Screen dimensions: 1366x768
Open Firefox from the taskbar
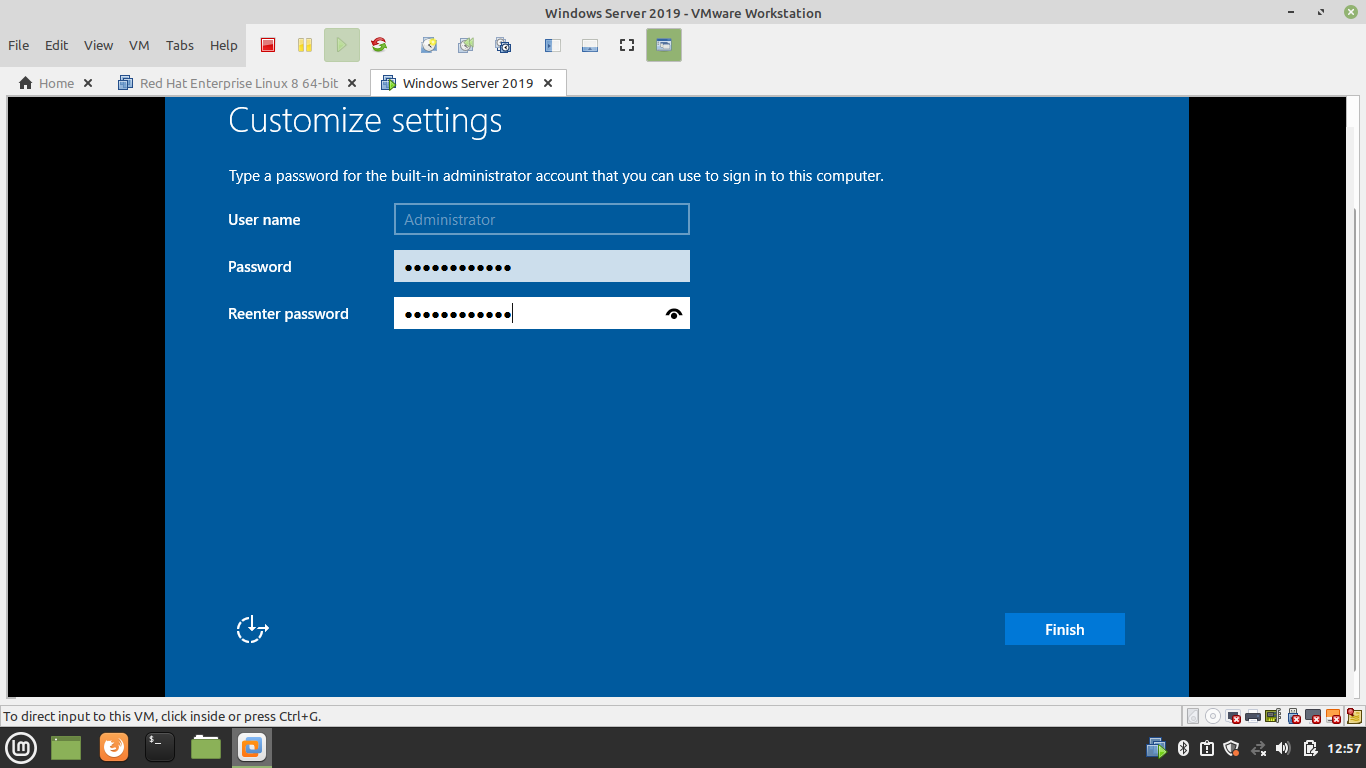(114, 747)
